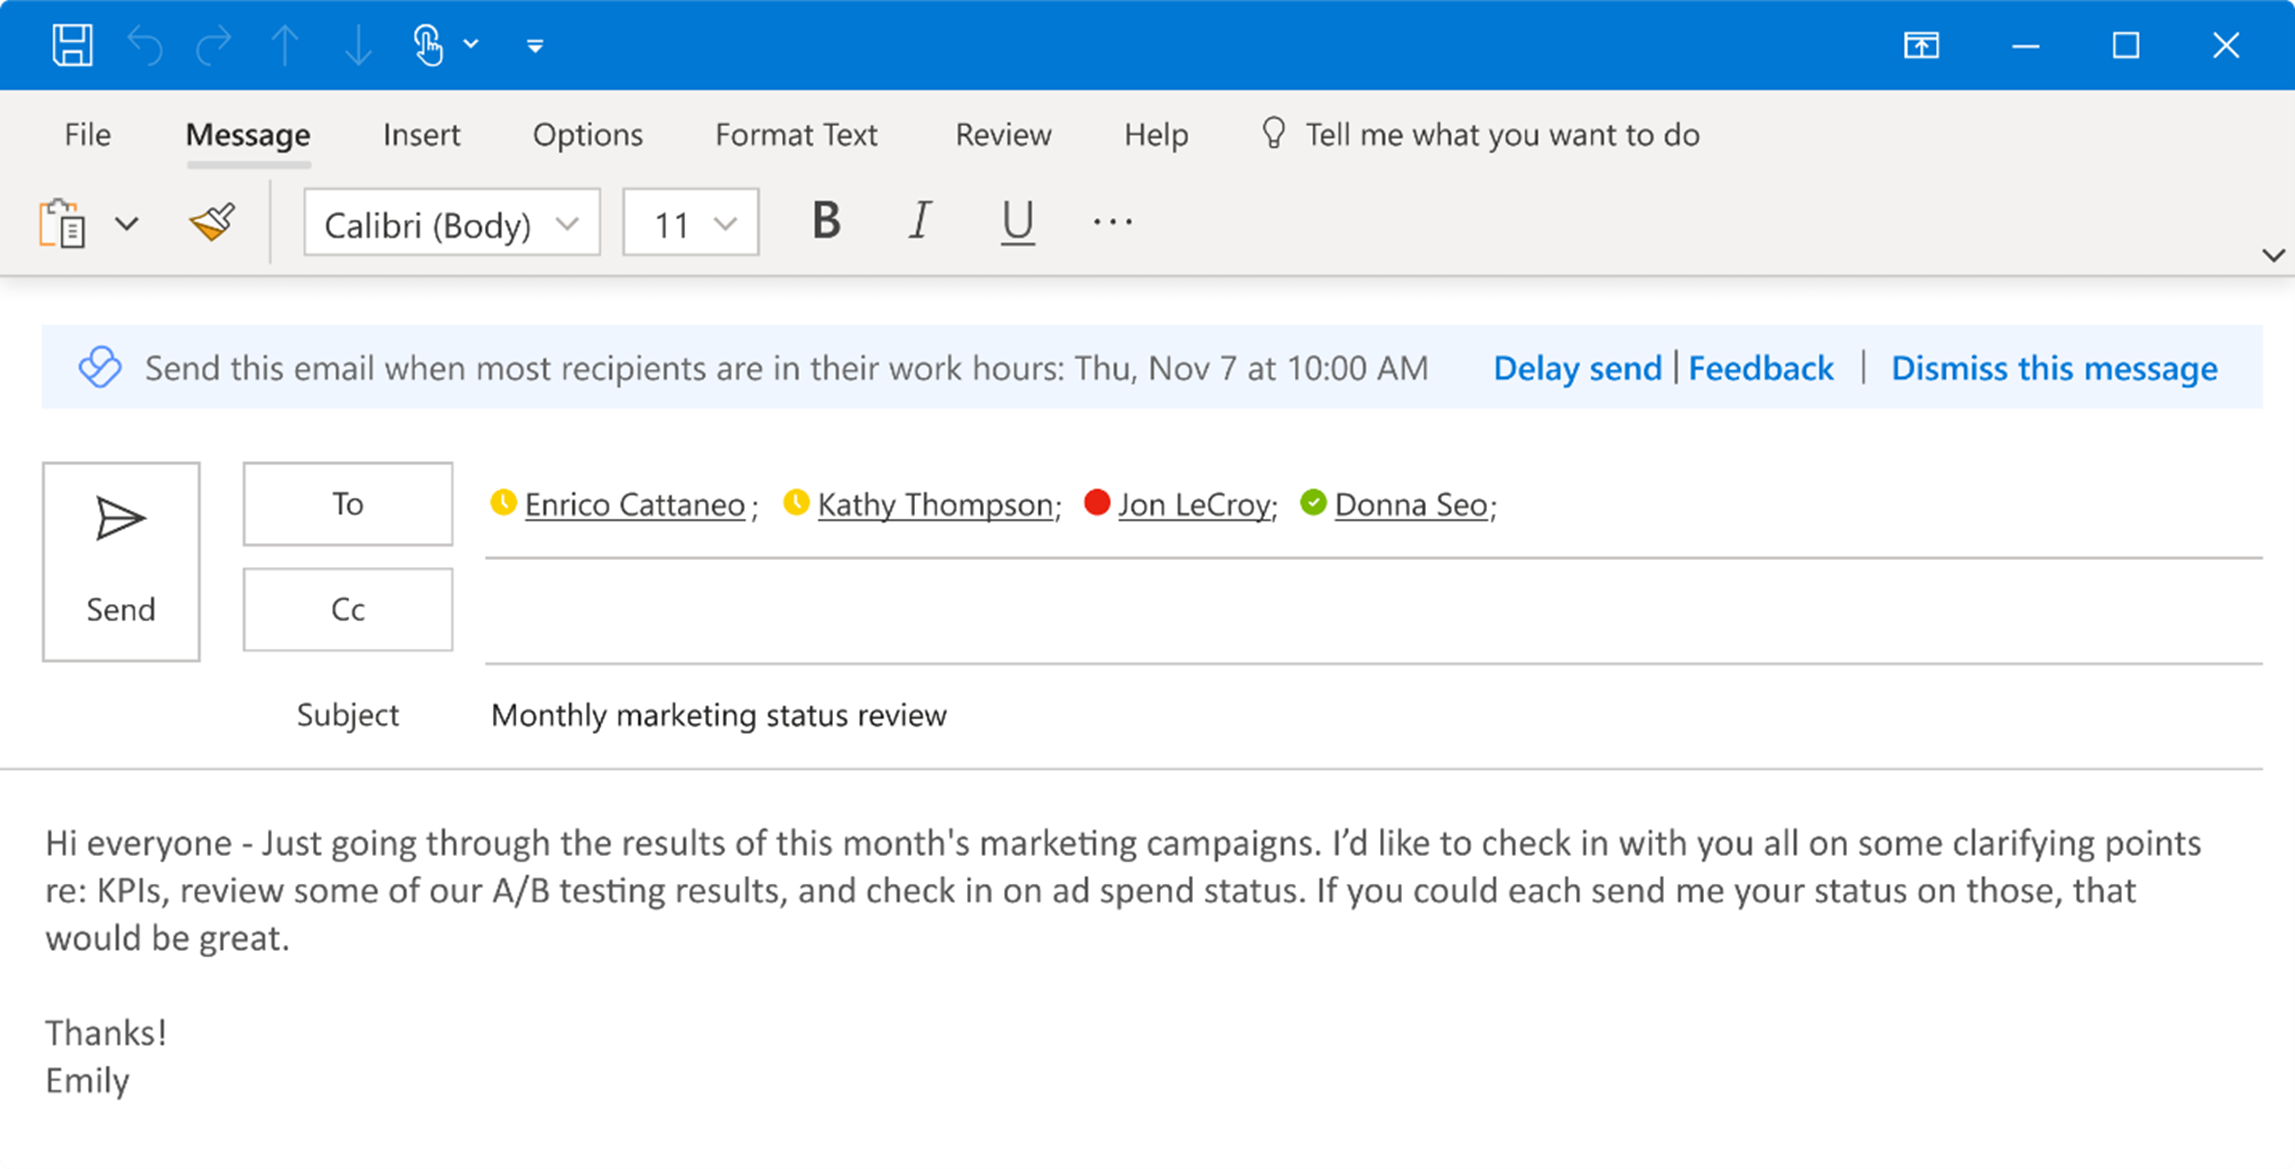Click the Redo arrow icon

[x=215, y=45]
